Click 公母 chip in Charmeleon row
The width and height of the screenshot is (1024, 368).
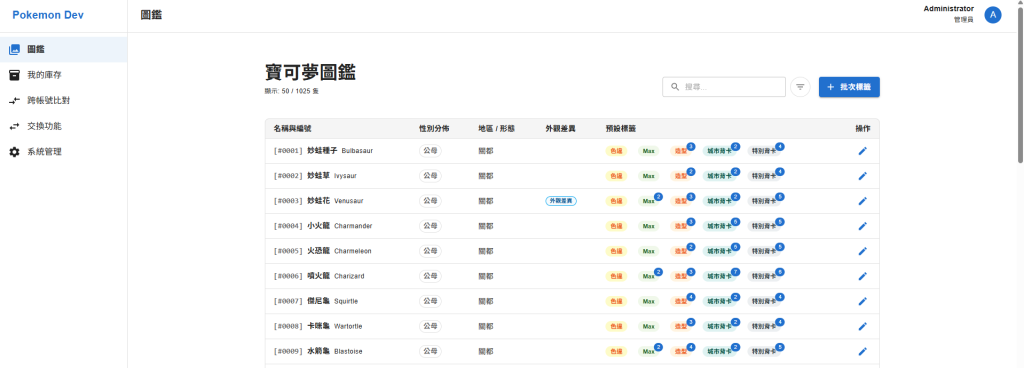430,251
